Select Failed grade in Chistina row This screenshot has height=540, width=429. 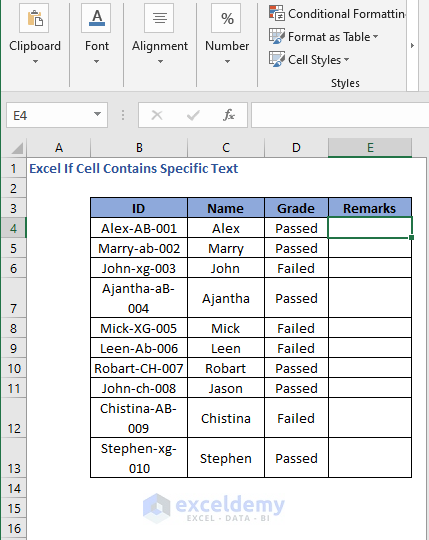[x=296, y=418]
